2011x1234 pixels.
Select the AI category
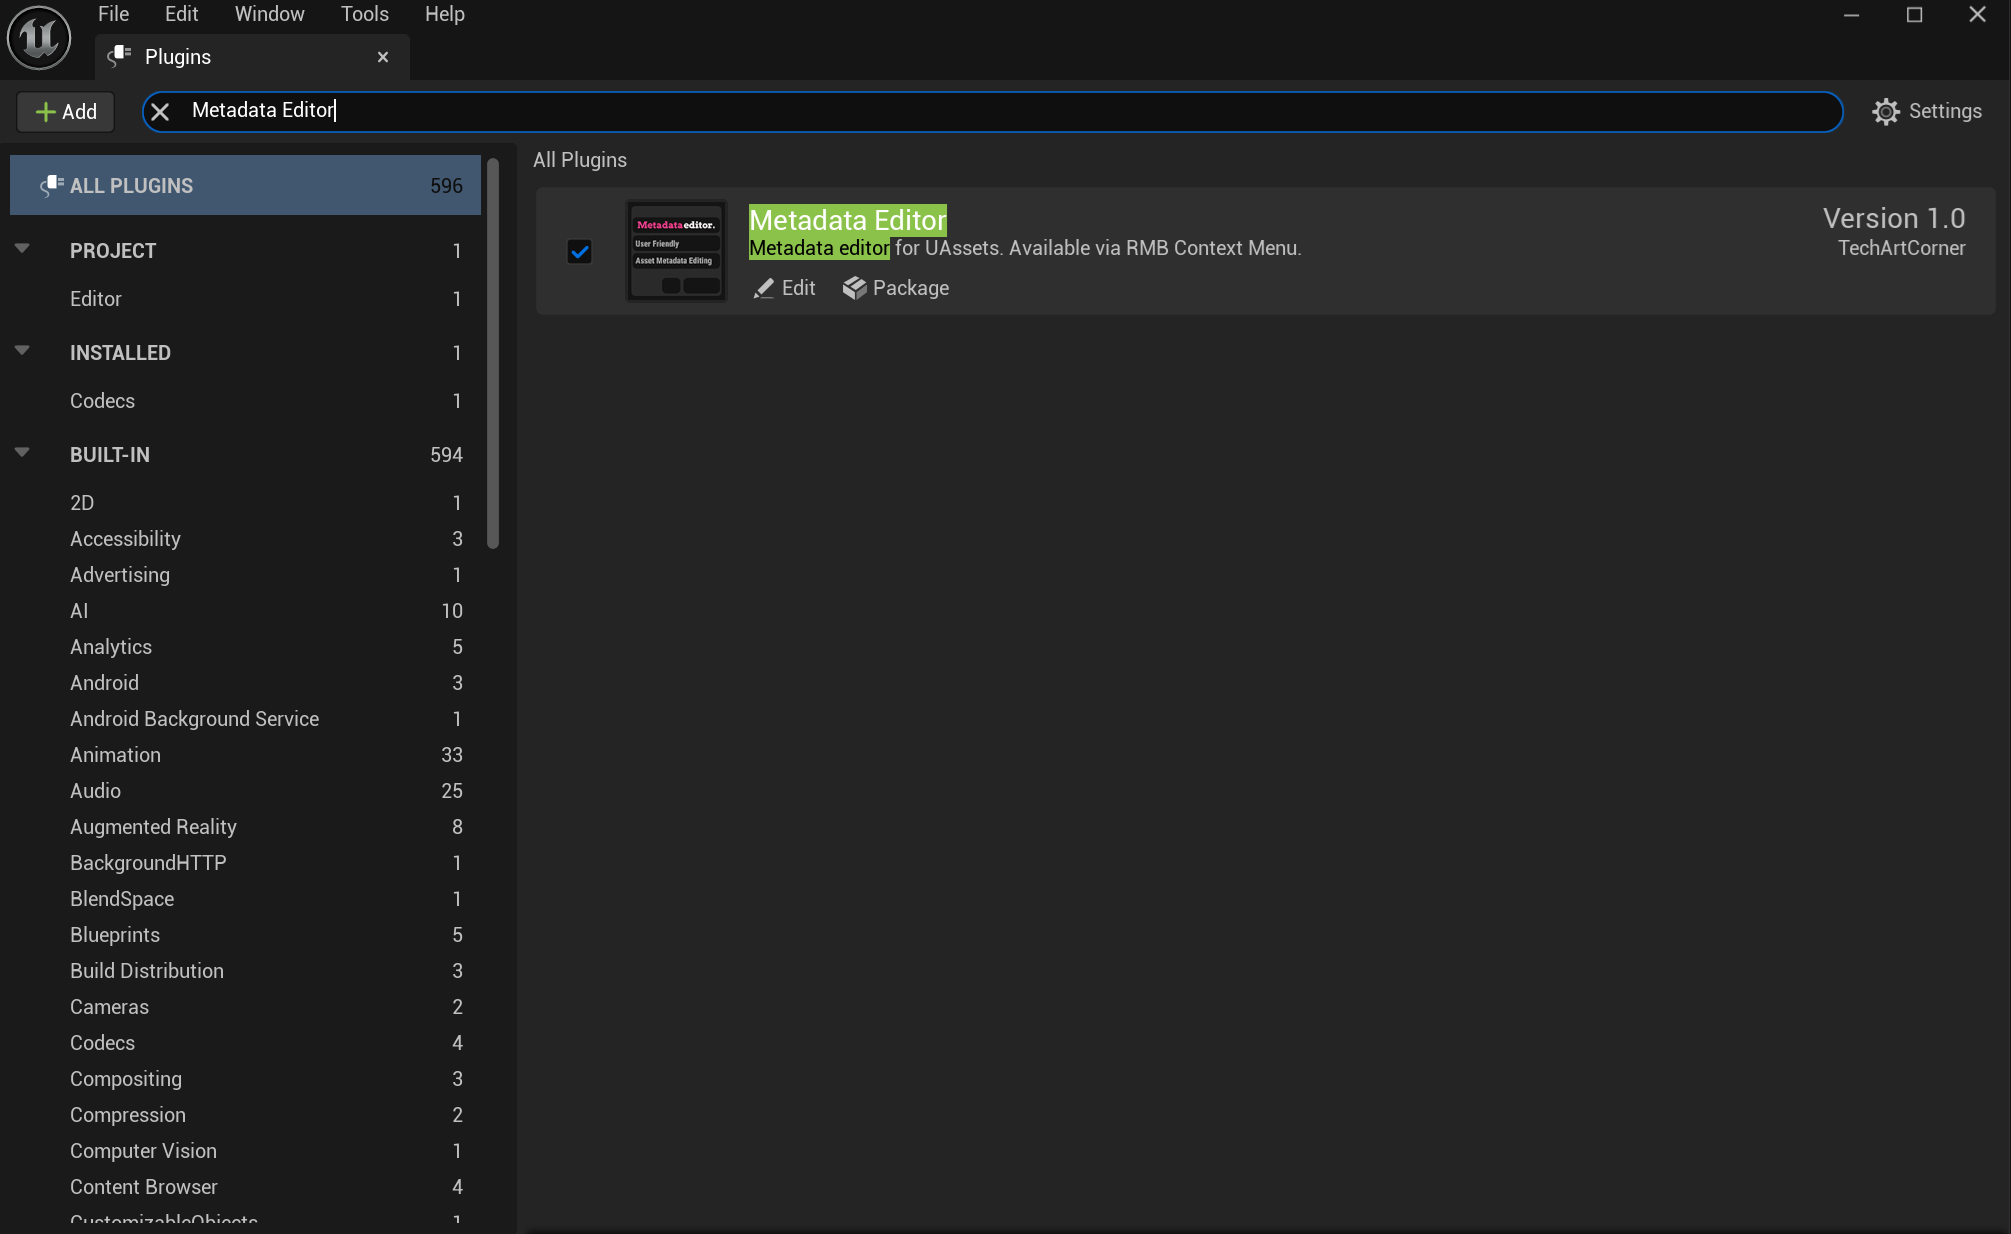pyautogui.click(x=245, y=611)
